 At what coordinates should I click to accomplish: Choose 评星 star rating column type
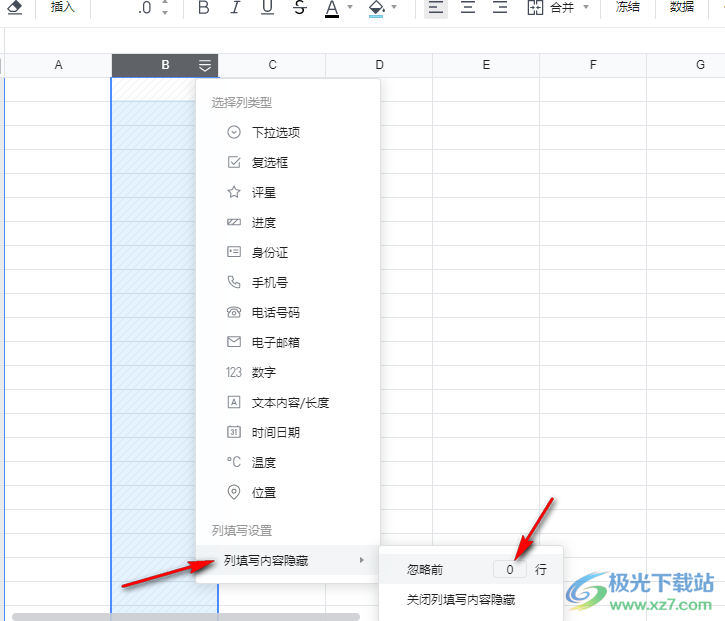288,192
